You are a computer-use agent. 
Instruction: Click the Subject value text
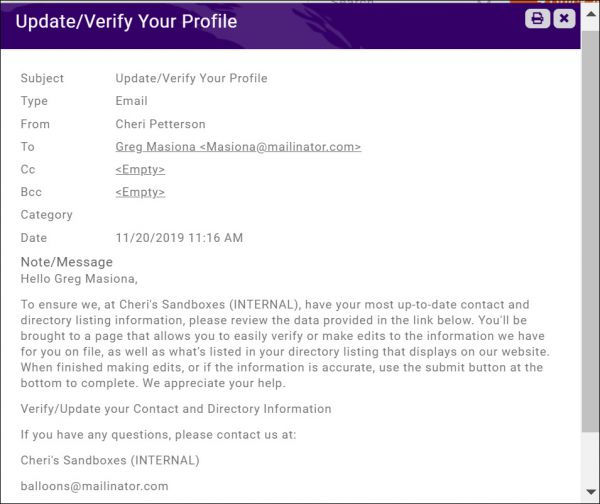(x=191, y=78)
